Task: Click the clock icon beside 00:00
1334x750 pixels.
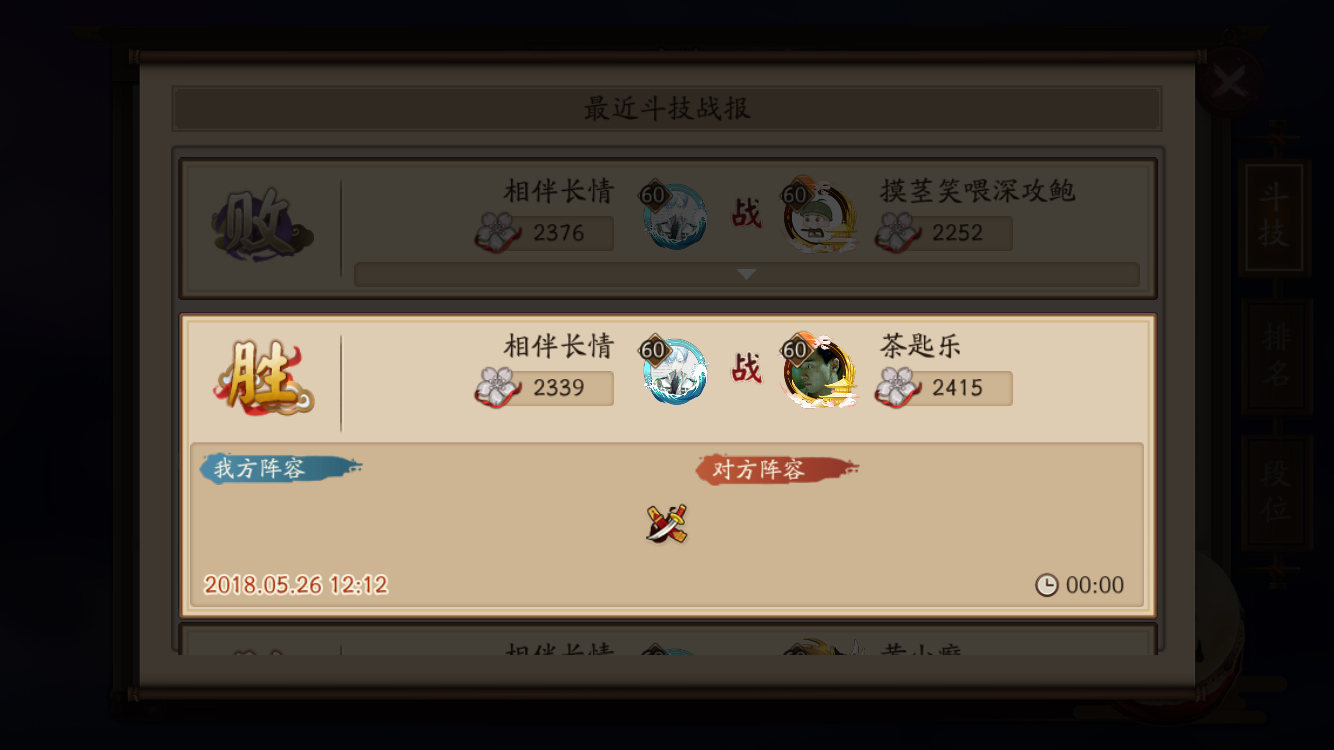Action: [1046, 585]
